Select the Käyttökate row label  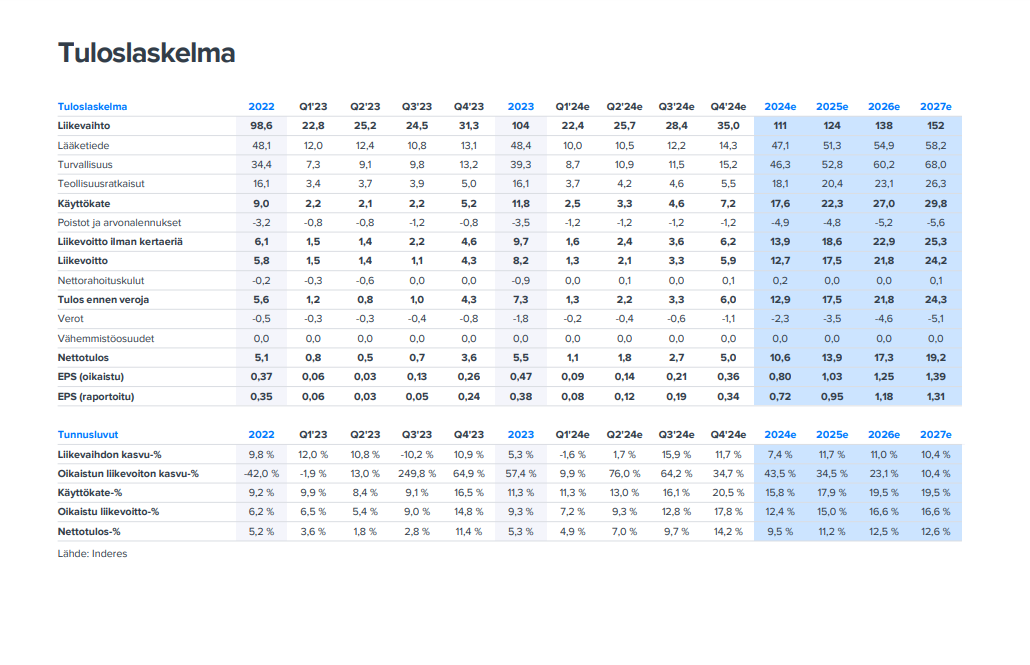84,203
